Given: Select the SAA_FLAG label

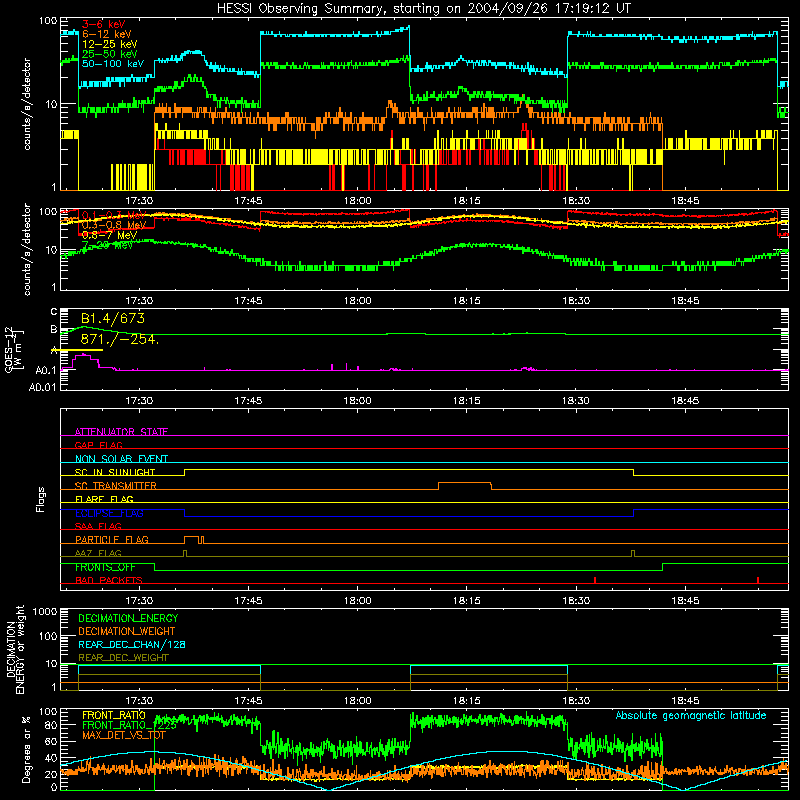Looking at the screenshot, I should (x=98, y=526).
